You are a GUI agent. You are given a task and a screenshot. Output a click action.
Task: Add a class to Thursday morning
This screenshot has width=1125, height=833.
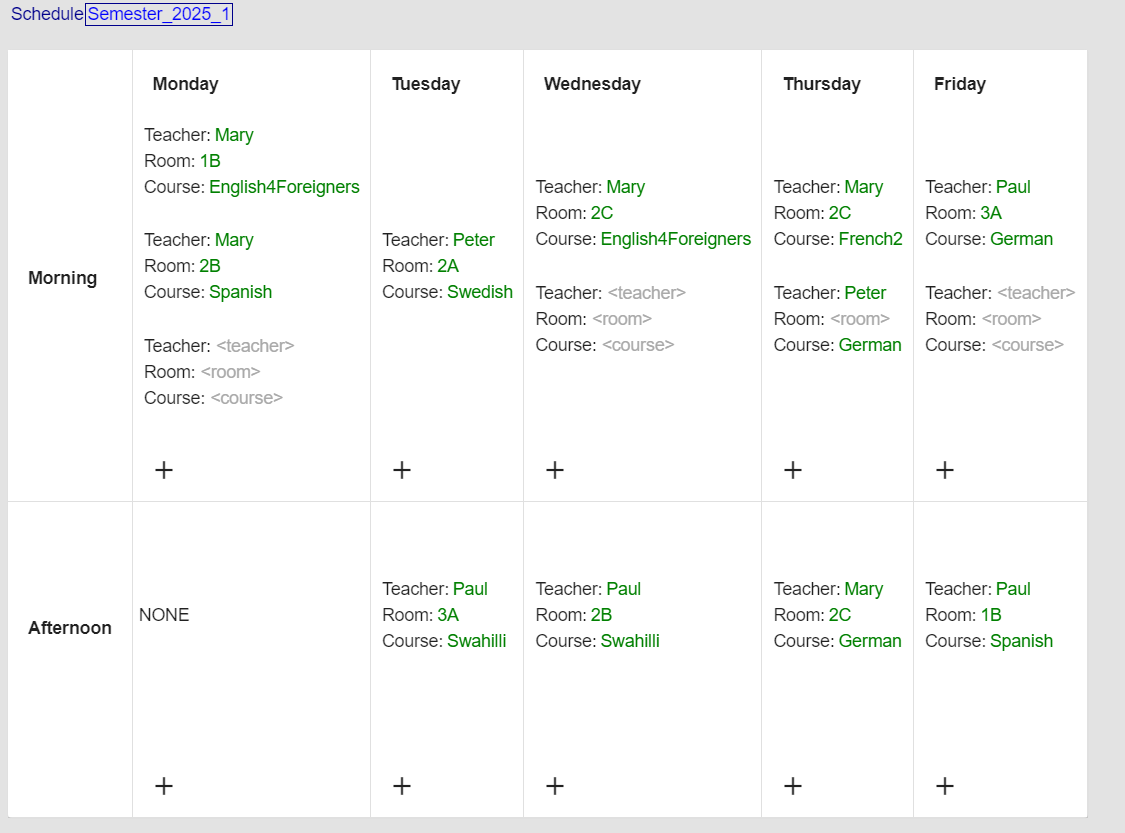pyautogui.click(x=792, y=469)
